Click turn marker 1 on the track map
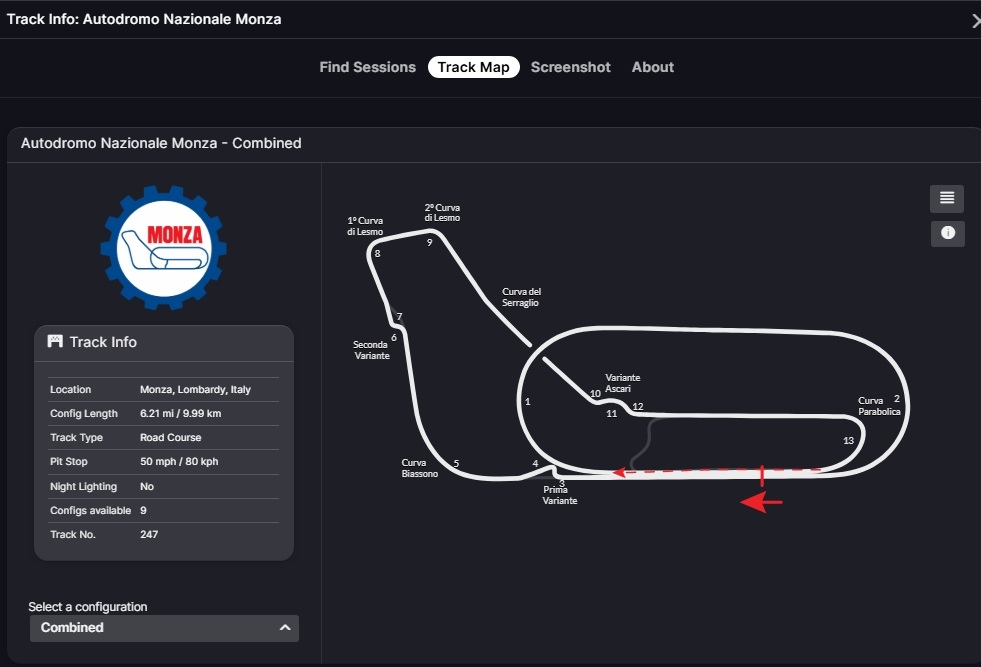 tap(527, 401)
